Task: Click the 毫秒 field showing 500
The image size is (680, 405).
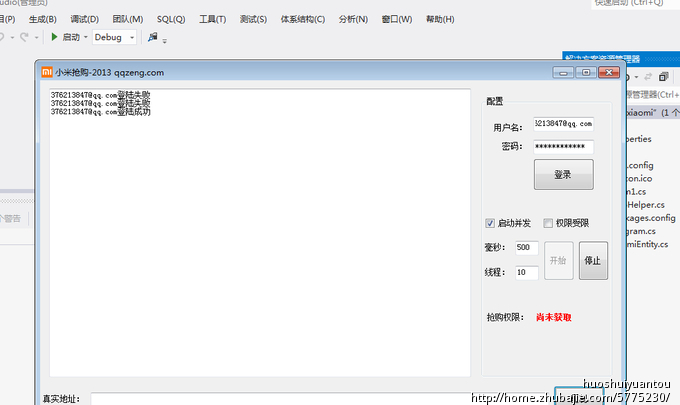Action: [526, 248]
